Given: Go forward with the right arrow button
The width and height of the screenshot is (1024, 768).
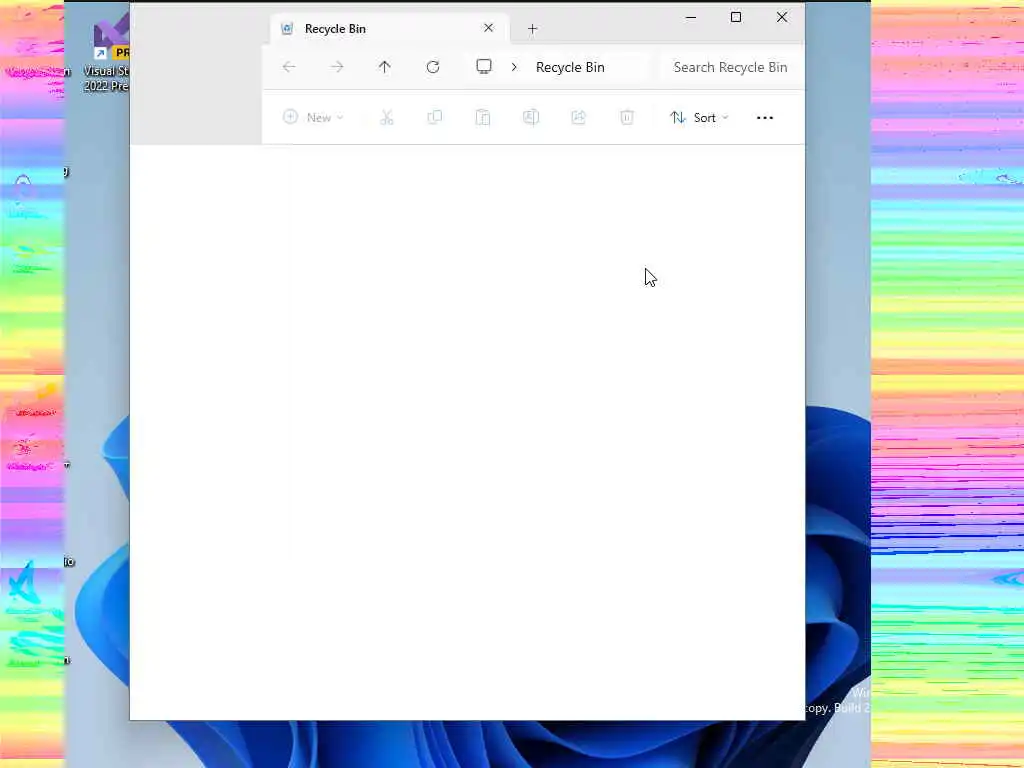Looking at the screenshot, I should click(337, 67).
